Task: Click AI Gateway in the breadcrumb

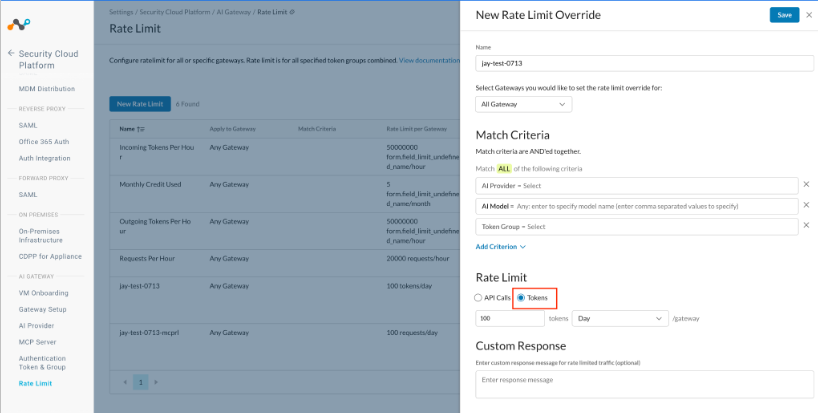Action: [234, 11]
